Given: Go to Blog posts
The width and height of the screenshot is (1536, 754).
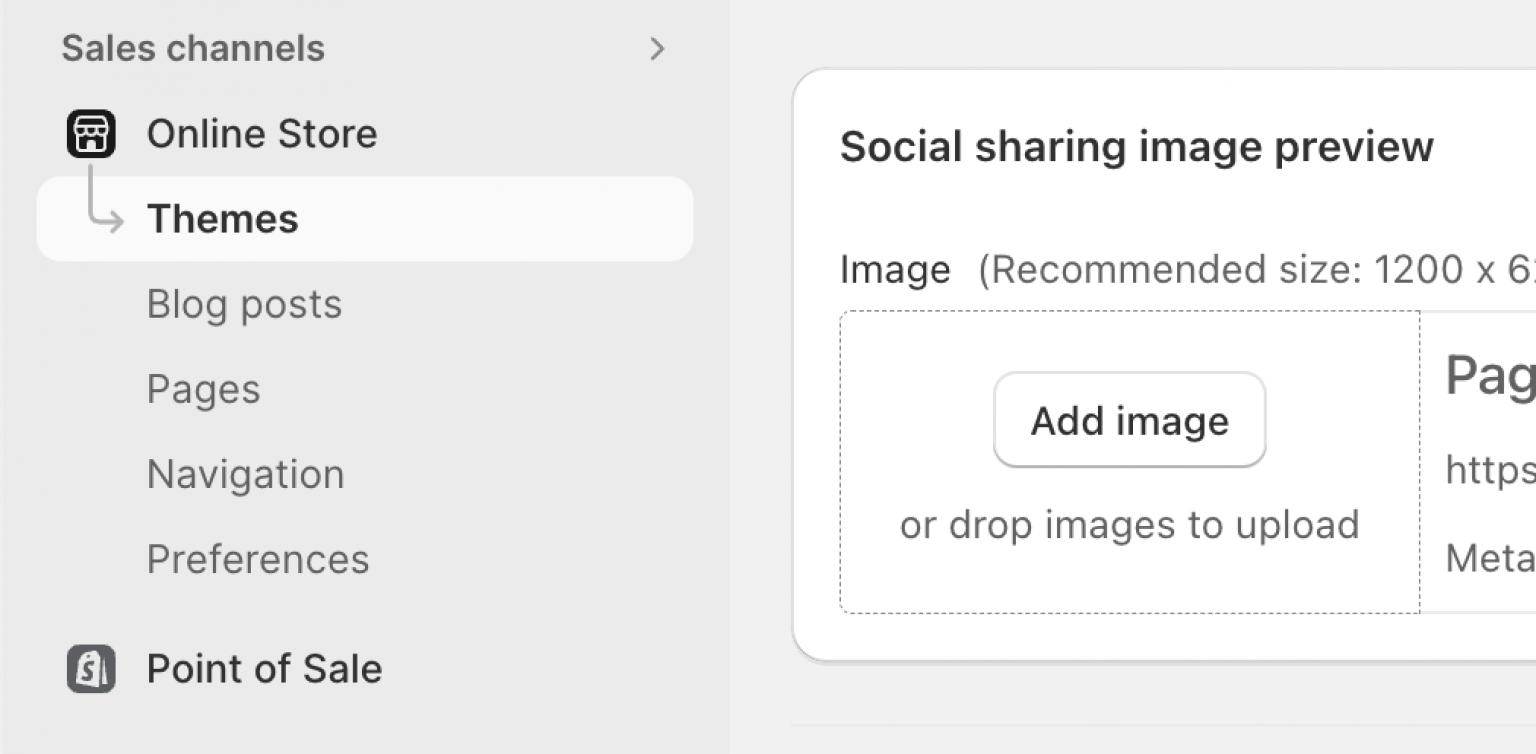Looking at the screenshot, I should (x=244, y=304).
